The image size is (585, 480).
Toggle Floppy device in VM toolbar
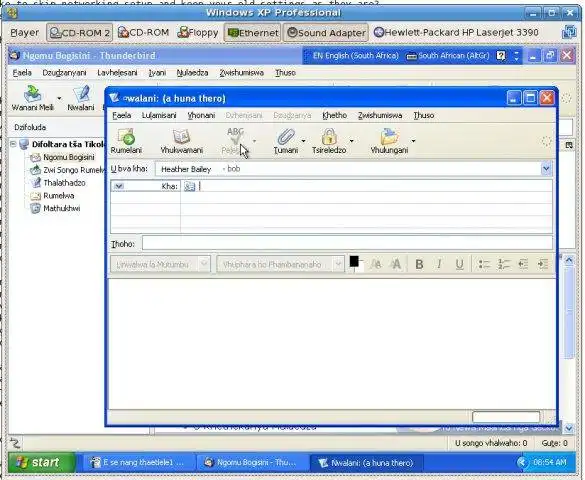197,33
